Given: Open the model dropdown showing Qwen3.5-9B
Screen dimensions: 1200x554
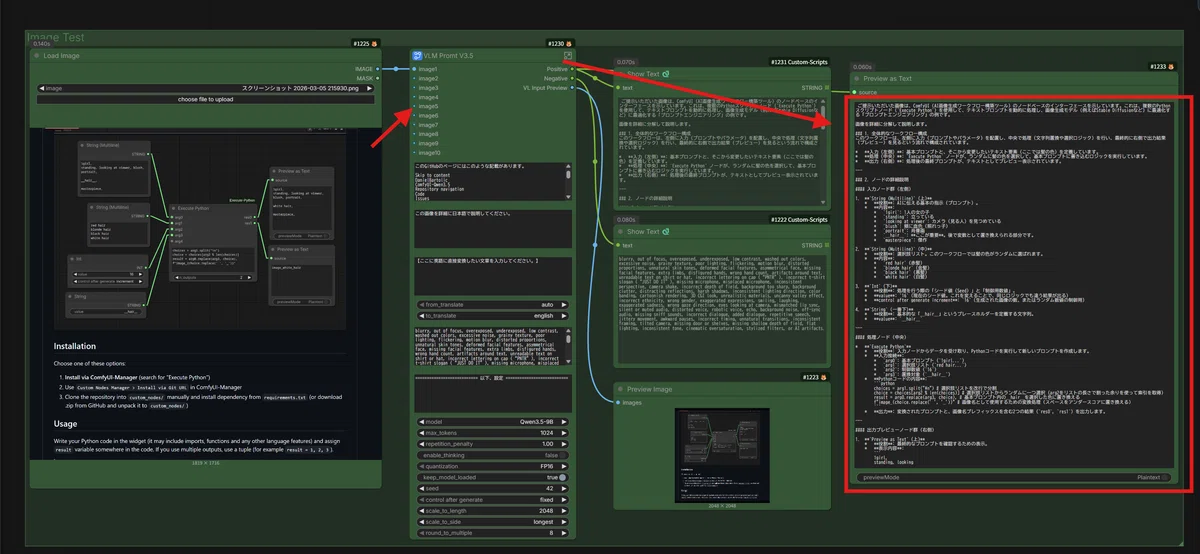Looking at the screenshot, I should [x=493, y=421].
